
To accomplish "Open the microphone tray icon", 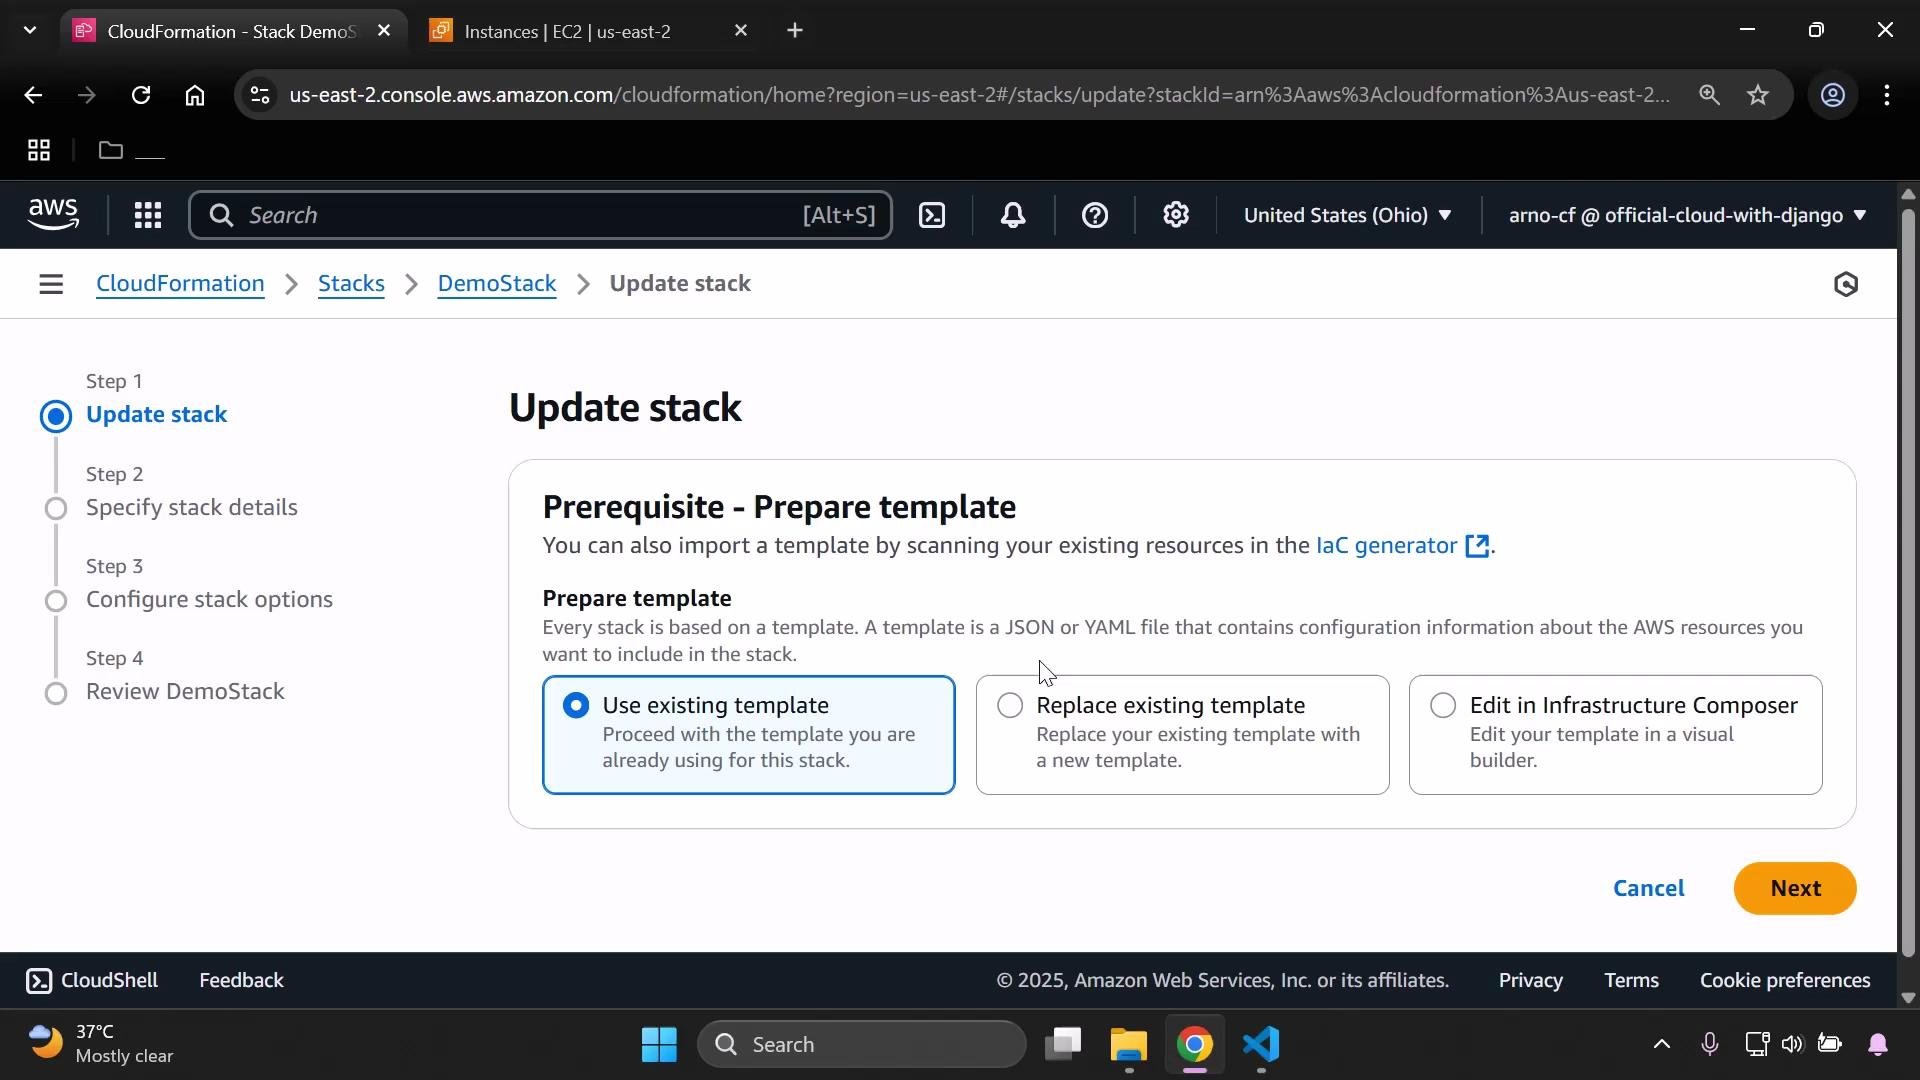I will (x=1709, y=1045).
